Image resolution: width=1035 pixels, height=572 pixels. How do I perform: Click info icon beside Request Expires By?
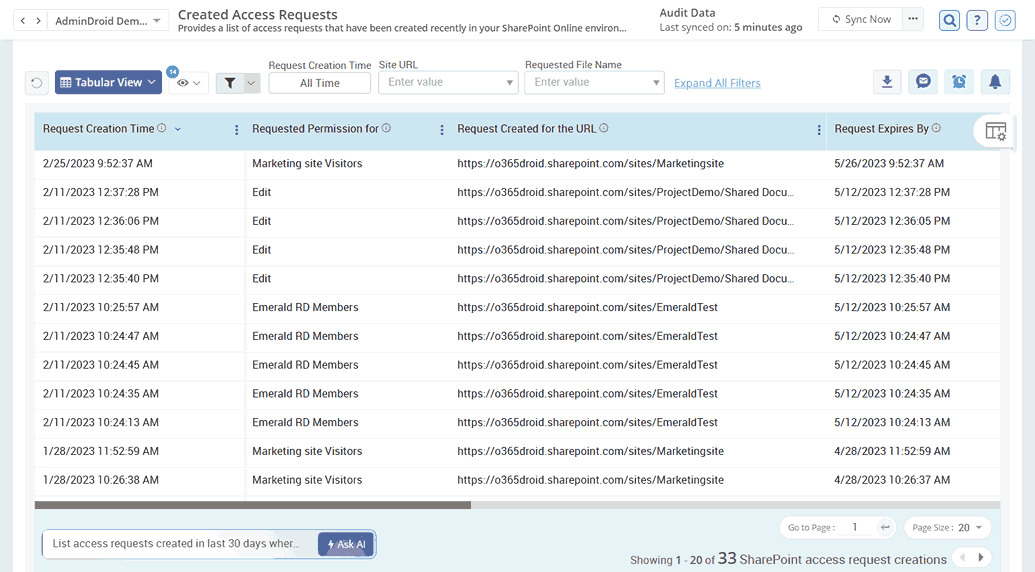[936, 129]
